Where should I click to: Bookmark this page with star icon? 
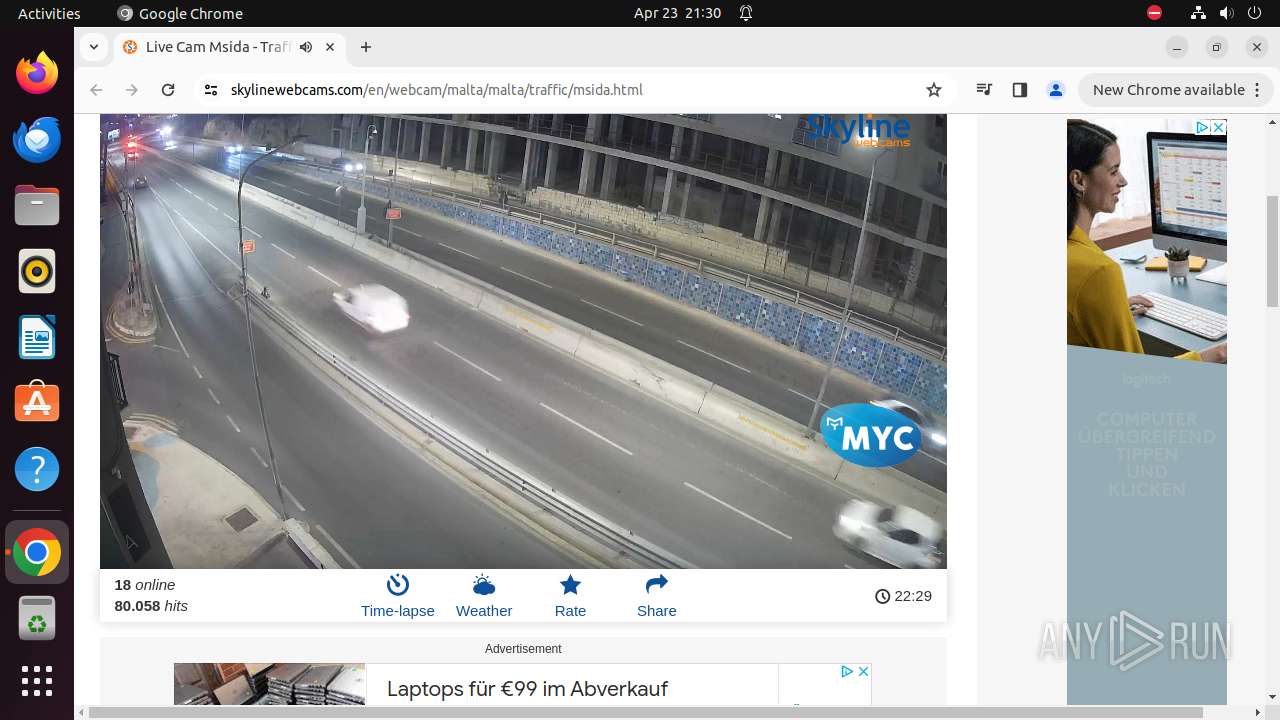pos(934,90)
